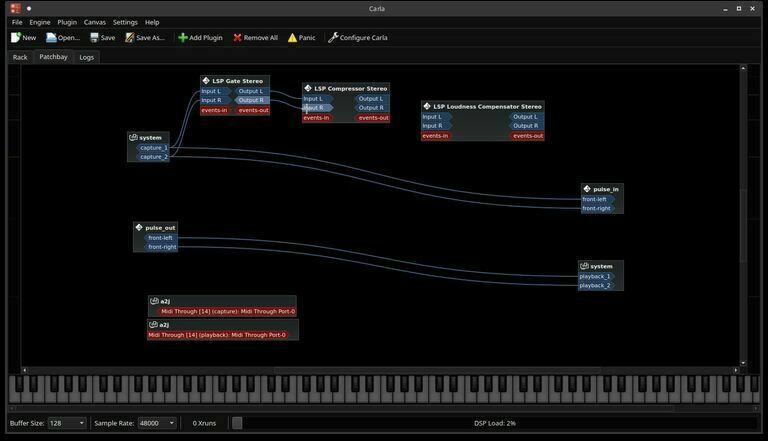
Task: Click the Open file icon
Action: click(51, 37)
